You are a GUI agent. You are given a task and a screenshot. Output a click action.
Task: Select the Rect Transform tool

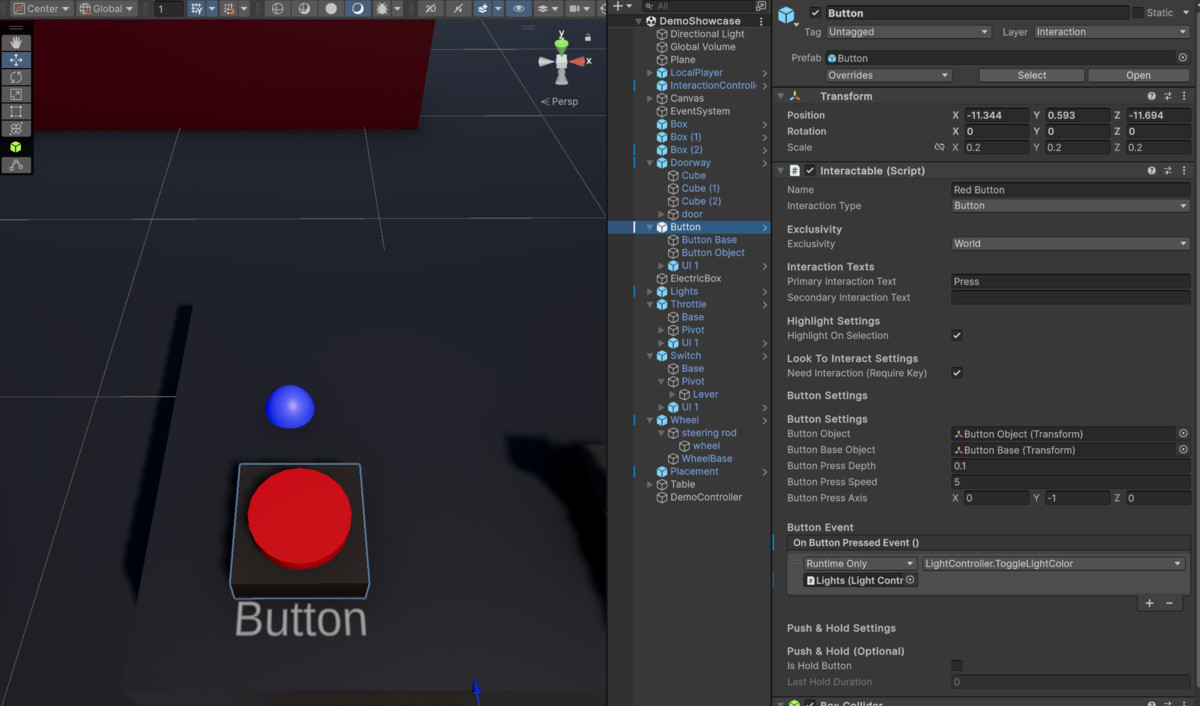pos(16,110)
